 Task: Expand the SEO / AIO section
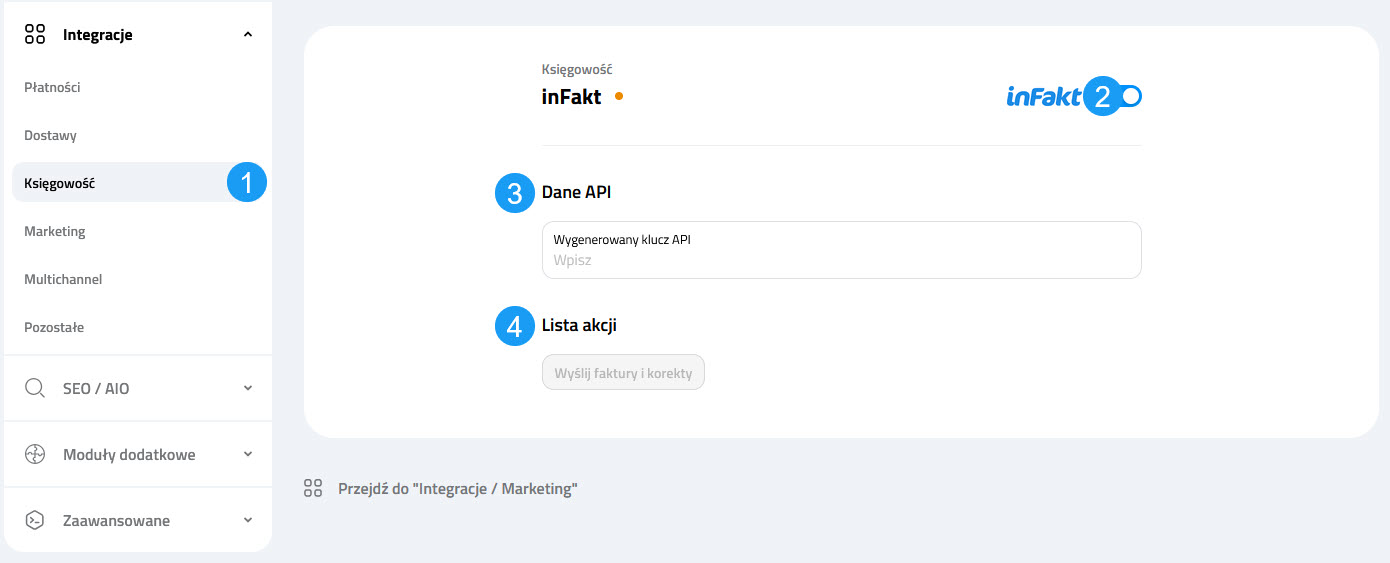(x=248, y=388)
